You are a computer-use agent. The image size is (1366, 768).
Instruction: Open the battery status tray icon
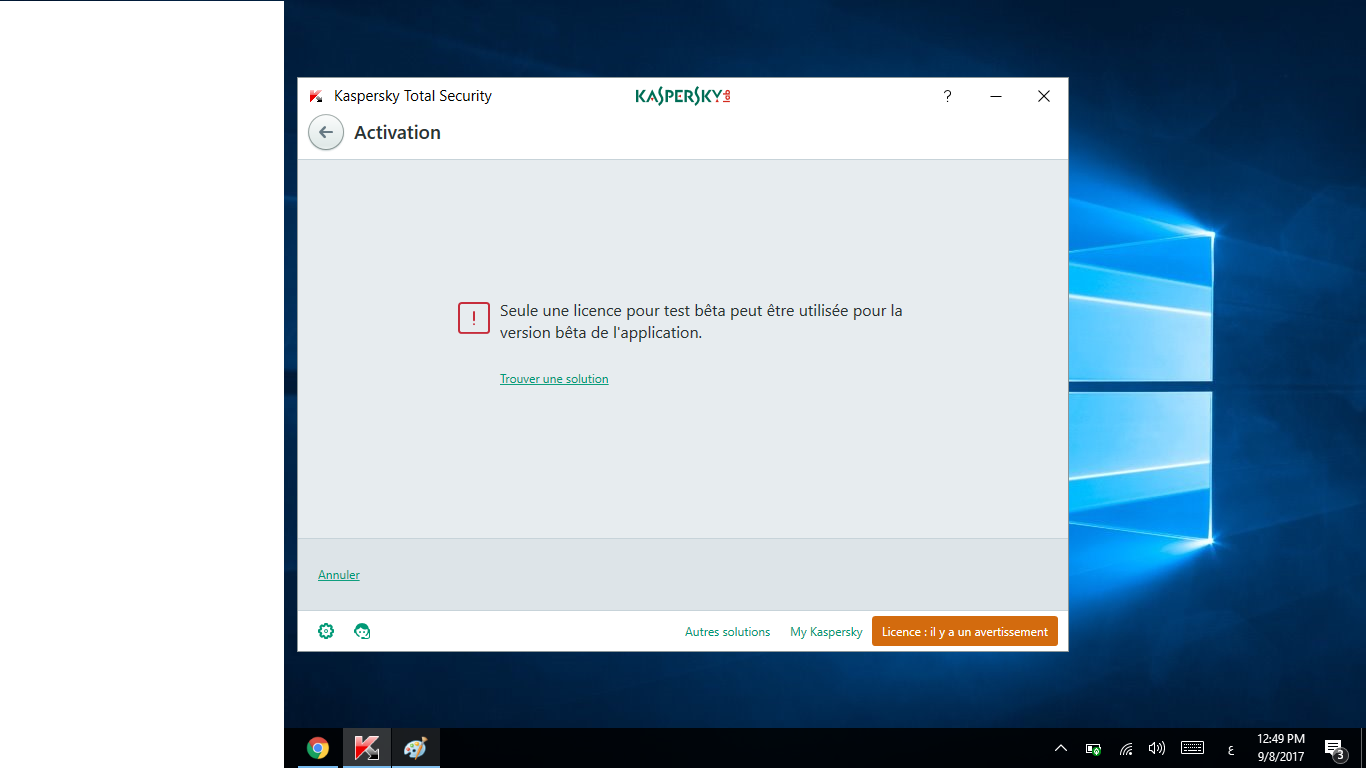coord(1093,748)
